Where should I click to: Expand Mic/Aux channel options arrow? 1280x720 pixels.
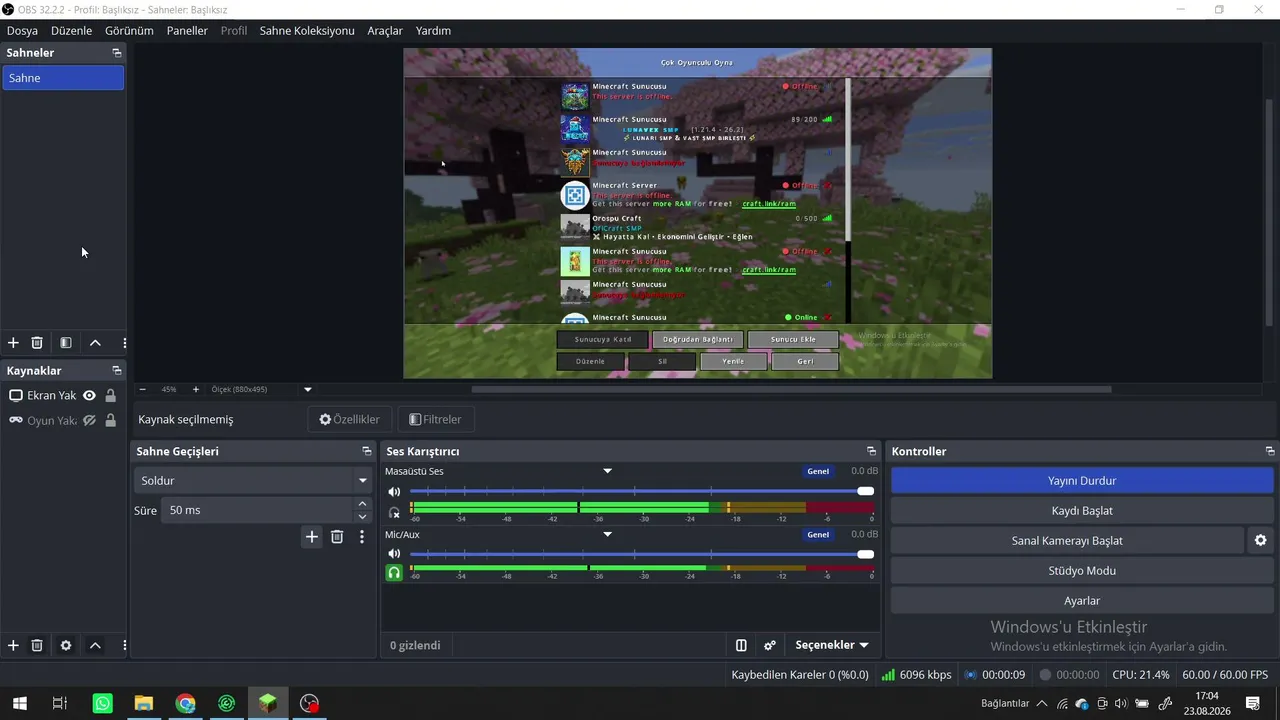pyautogui.click(x=607, y=534)
